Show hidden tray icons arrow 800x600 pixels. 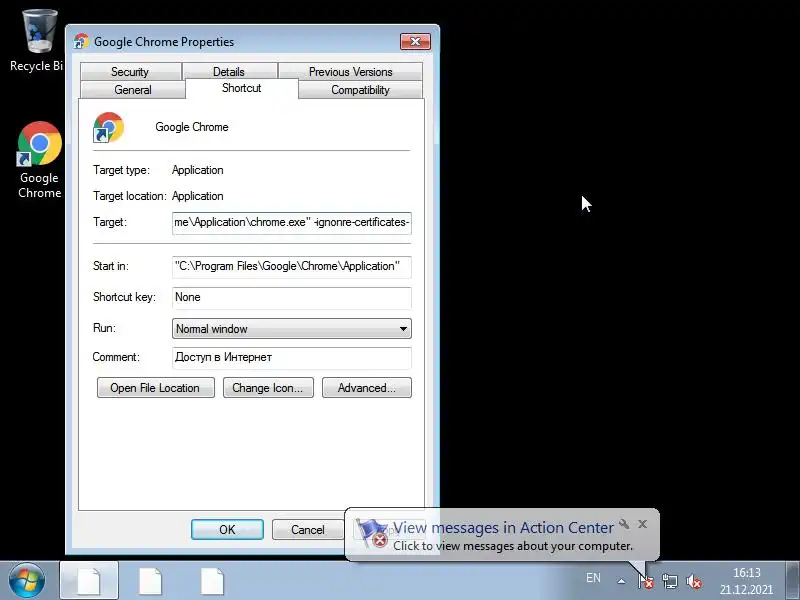[x=621, y=581]
